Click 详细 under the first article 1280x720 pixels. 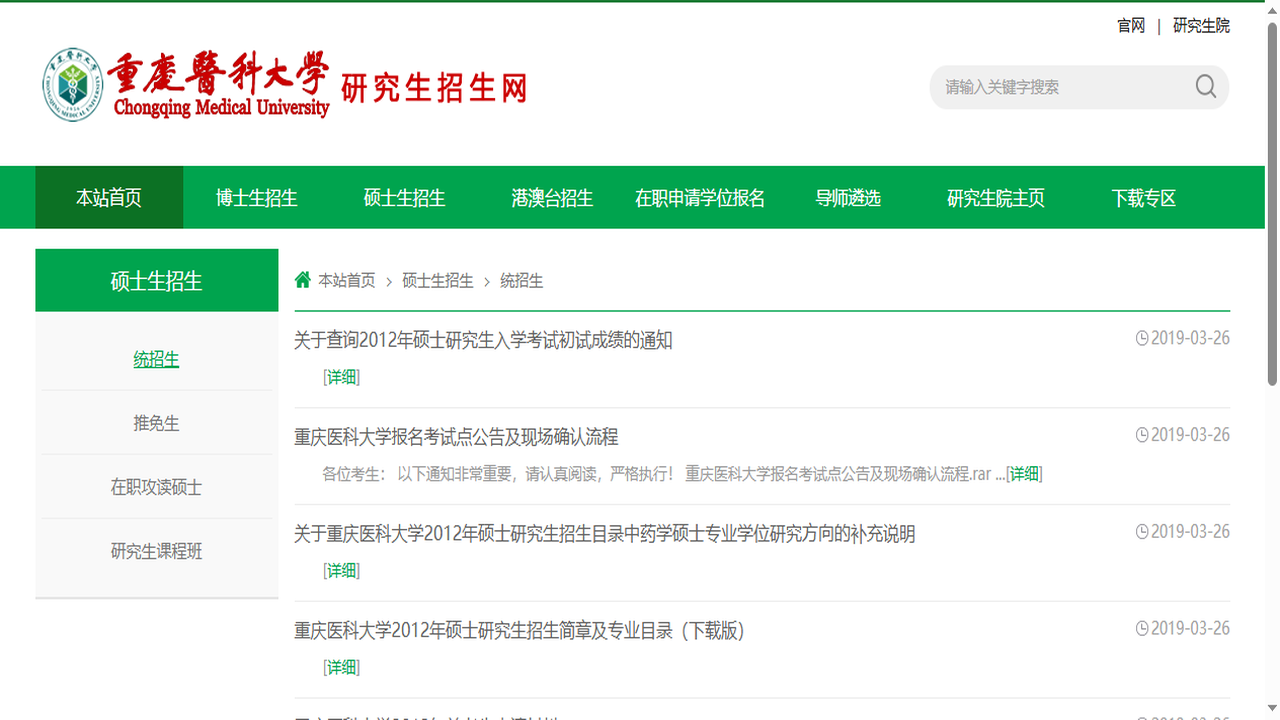(341, 377)
